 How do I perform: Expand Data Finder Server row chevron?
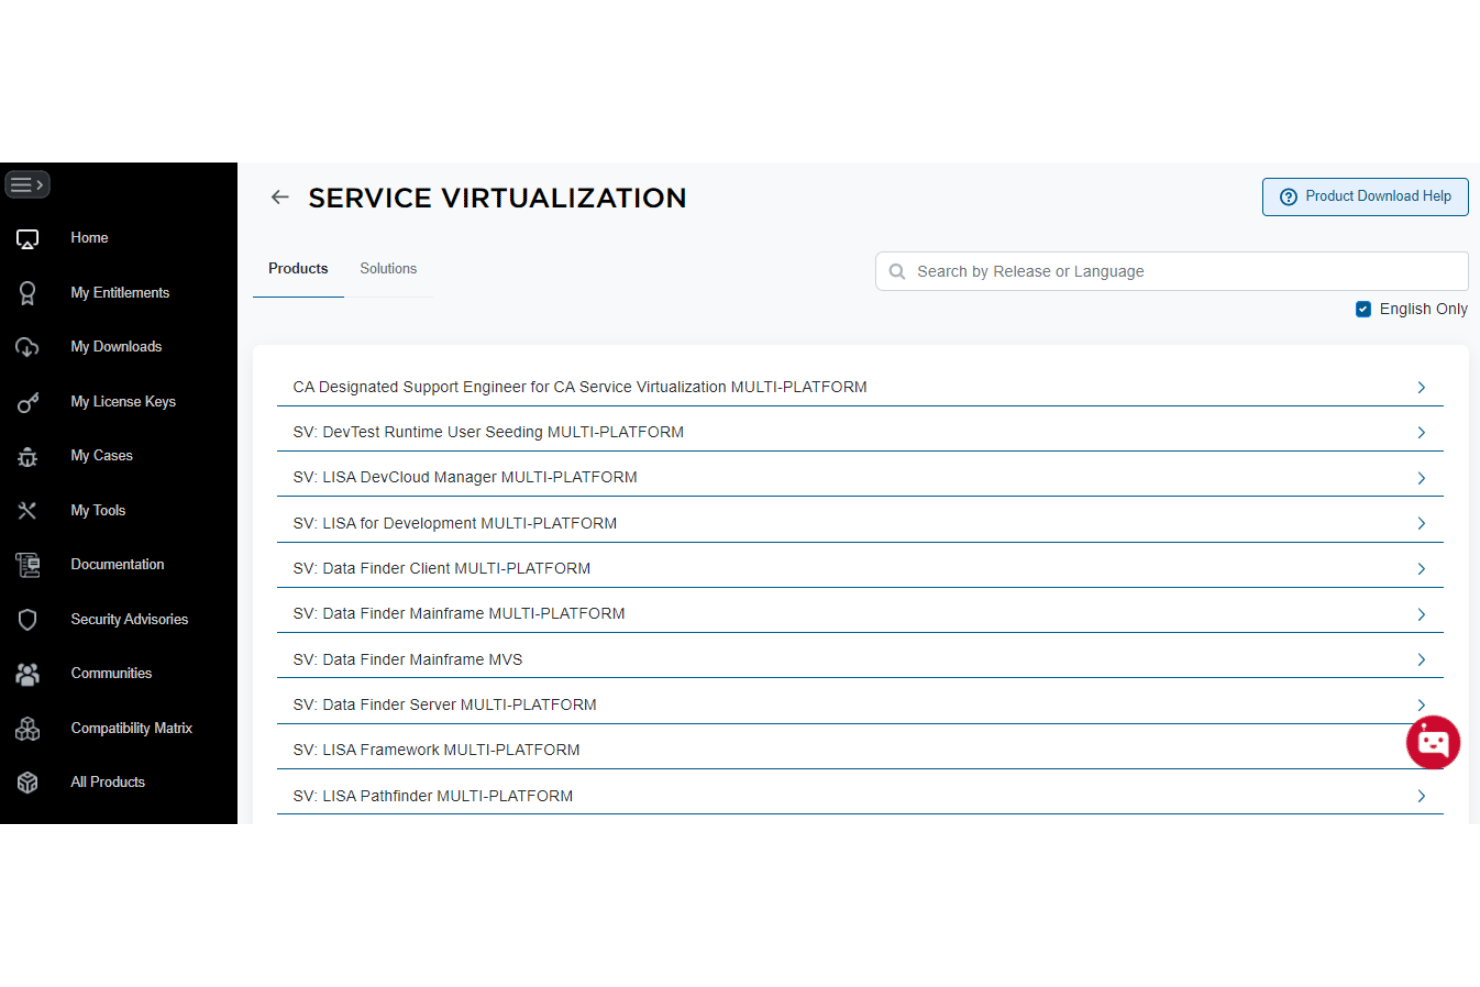coord(1421,704)
